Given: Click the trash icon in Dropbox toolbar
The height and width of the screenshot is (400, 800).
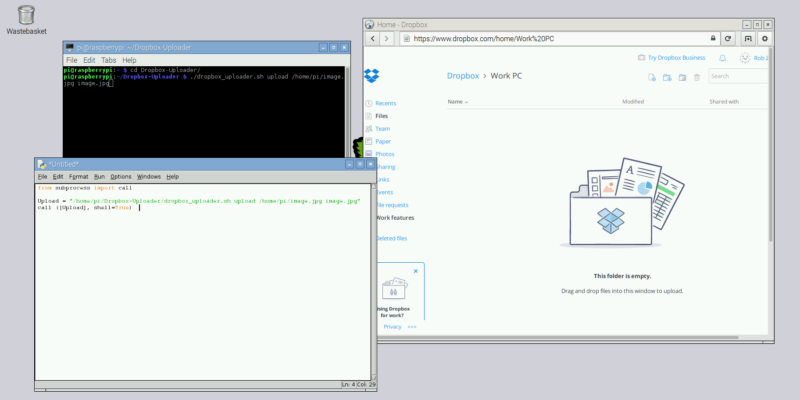Looking at the screenshot, I should point(697,78).
